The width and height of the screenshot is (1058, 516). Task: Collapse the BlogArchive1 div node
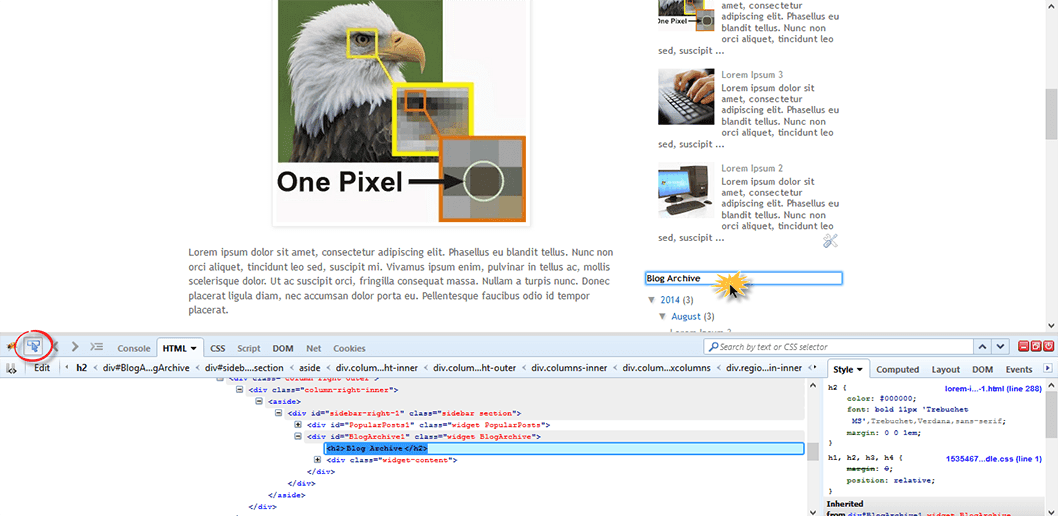point(298,437)
